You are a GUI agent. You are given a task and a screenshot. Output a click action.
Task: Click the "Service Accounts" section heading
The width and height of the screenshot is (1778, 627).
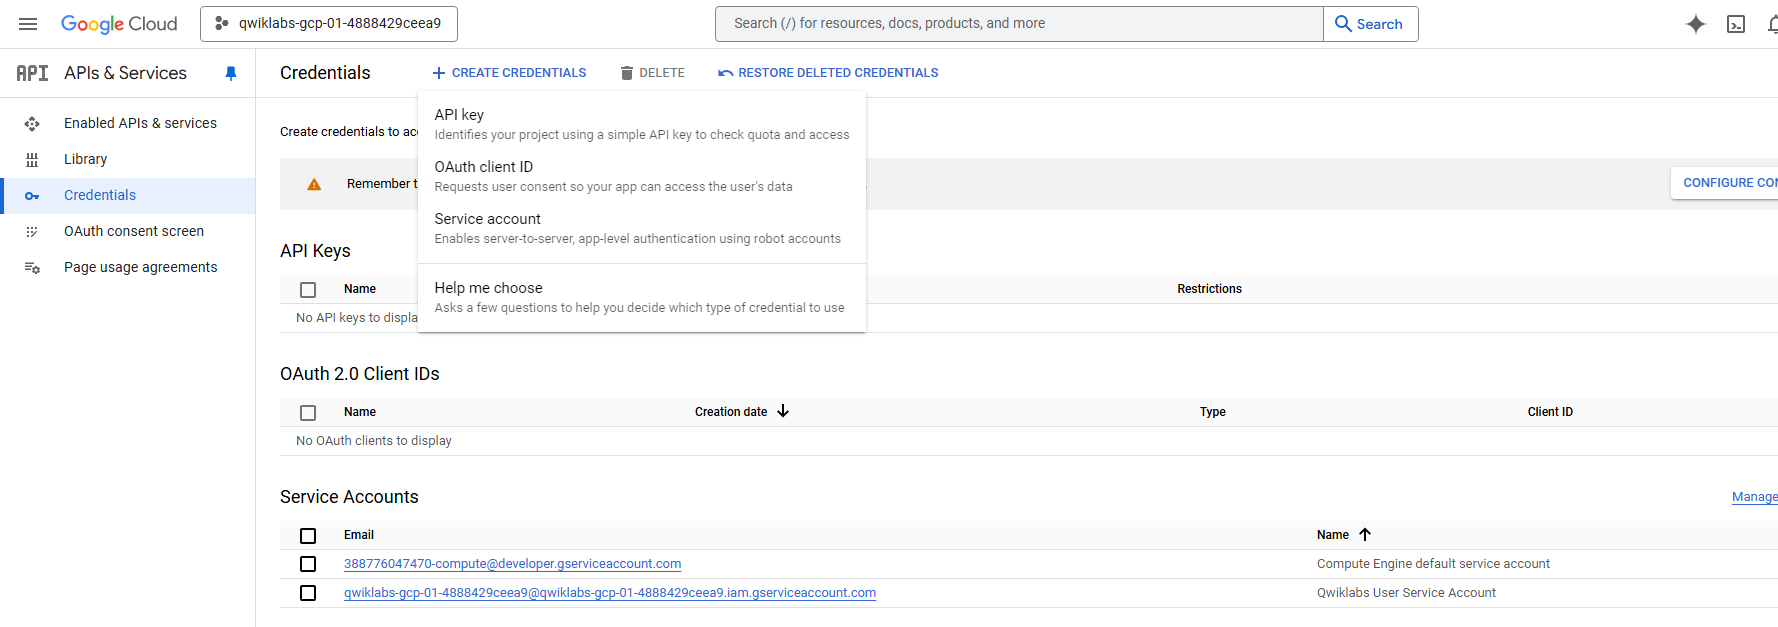coord(349,497)
